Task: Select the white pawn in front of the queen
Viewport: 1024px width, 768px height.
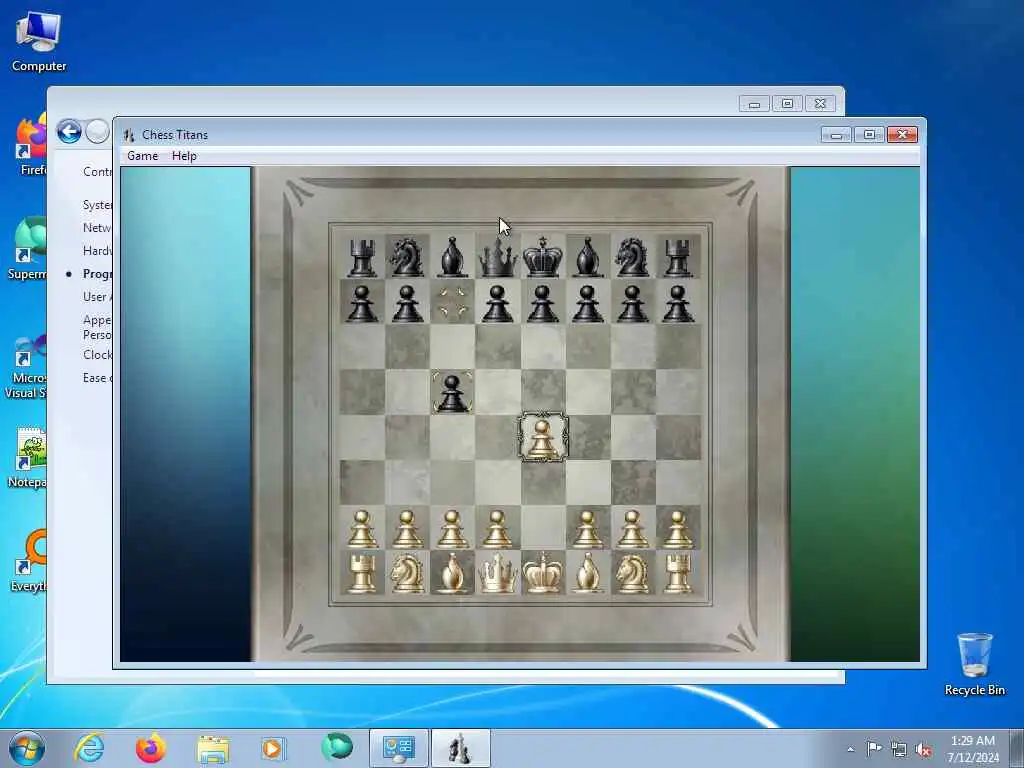Action: click(x=498, y=528)
